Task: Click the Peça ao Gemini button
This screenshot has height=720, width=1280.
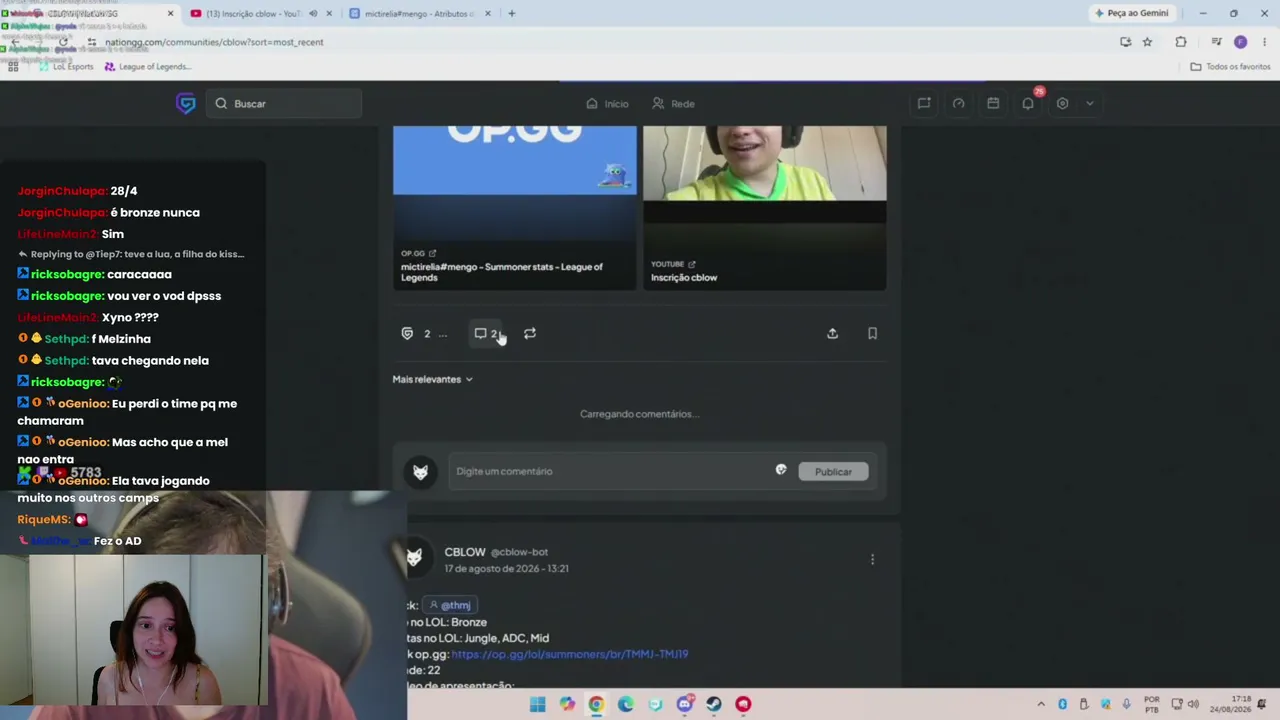Action: pos(1132,13)
